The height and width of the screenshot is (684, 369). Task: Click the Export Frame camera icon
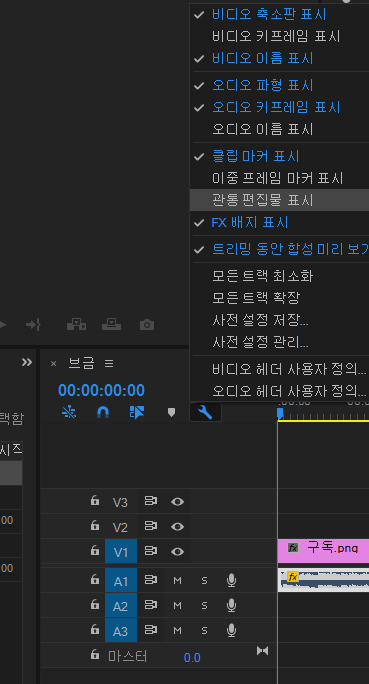coord(147,325)
